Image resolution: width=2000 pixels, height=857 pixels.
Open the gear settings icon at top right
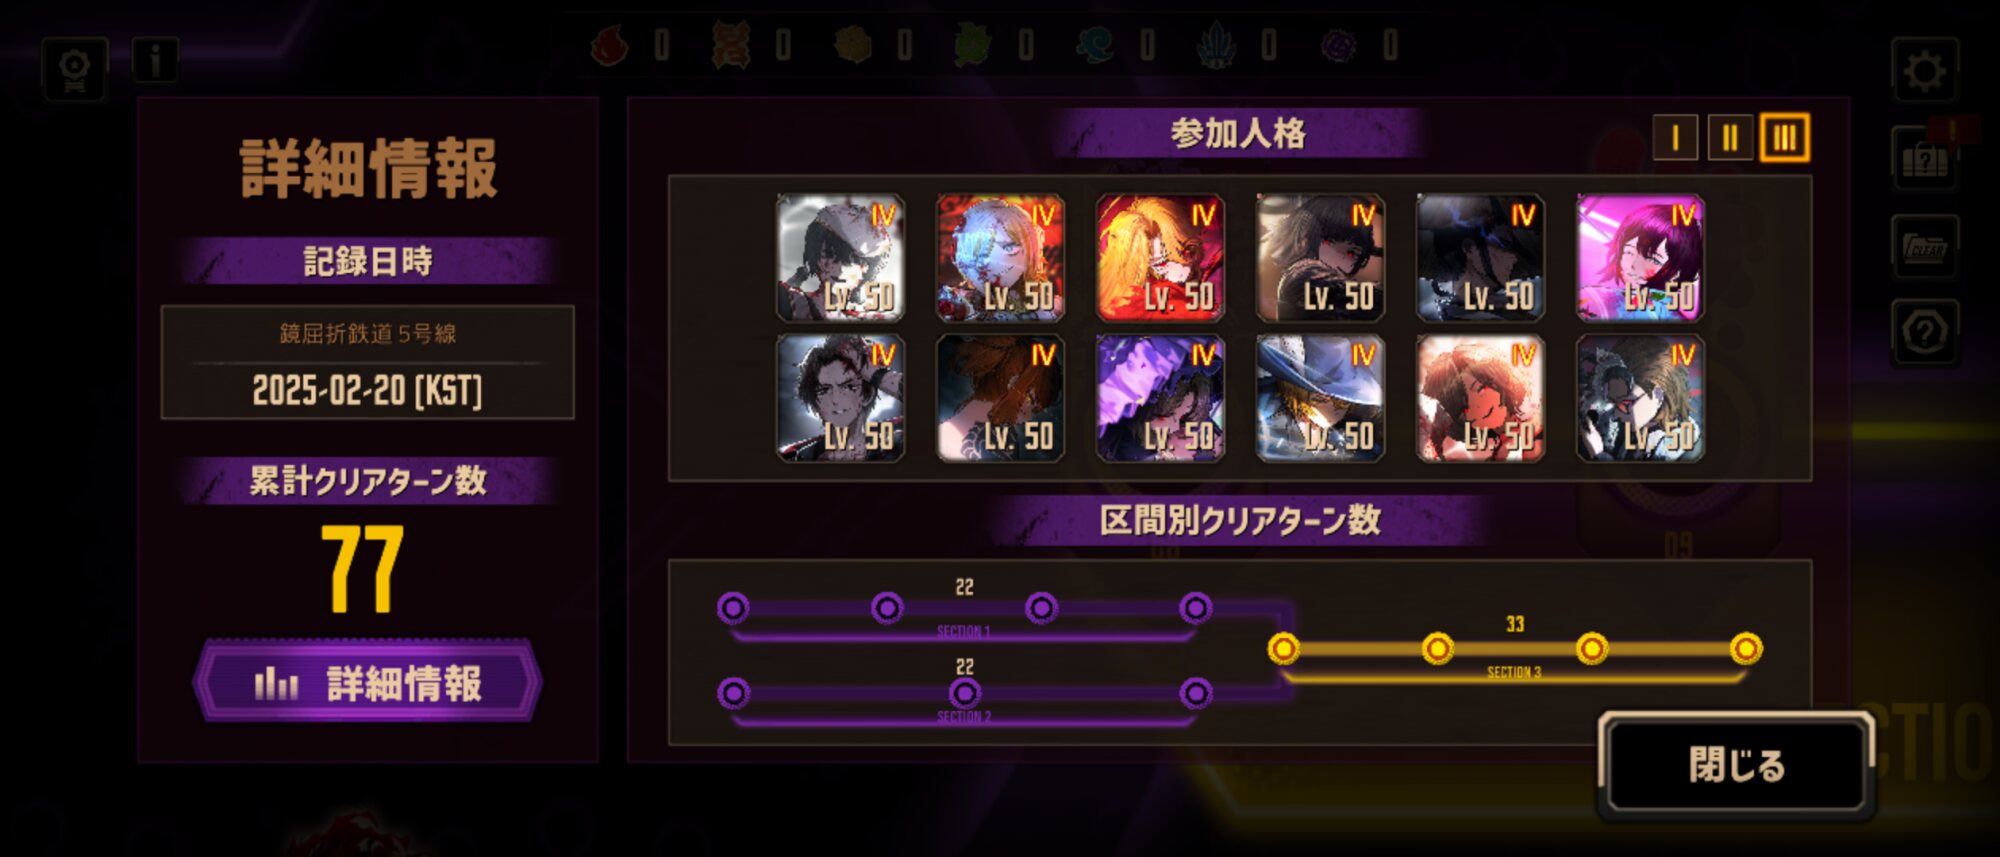click(x=1924, y=71)
